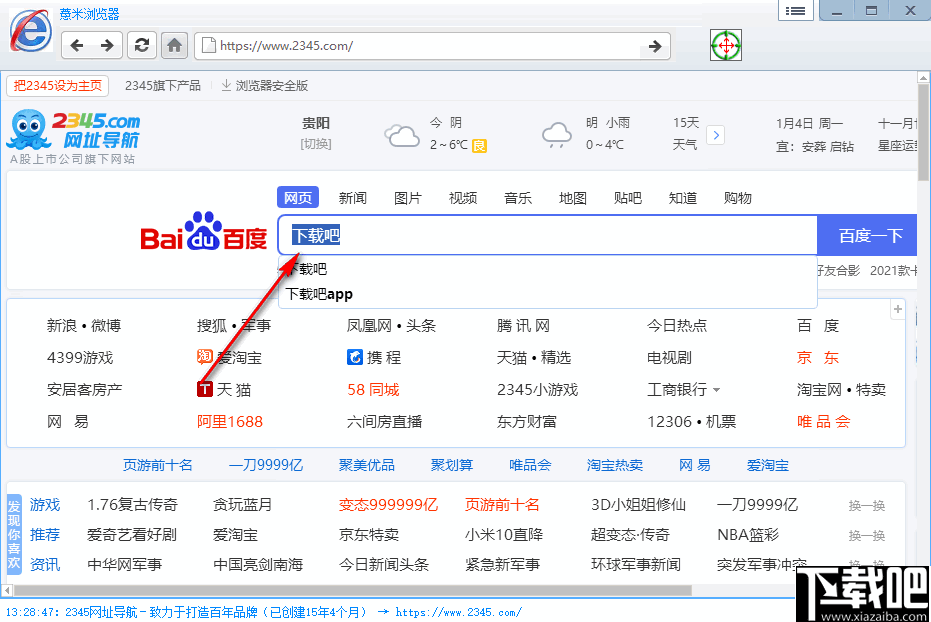Click today's cloudy weather icon
Viewport: 931px width, 622px height.
point(402,135)
